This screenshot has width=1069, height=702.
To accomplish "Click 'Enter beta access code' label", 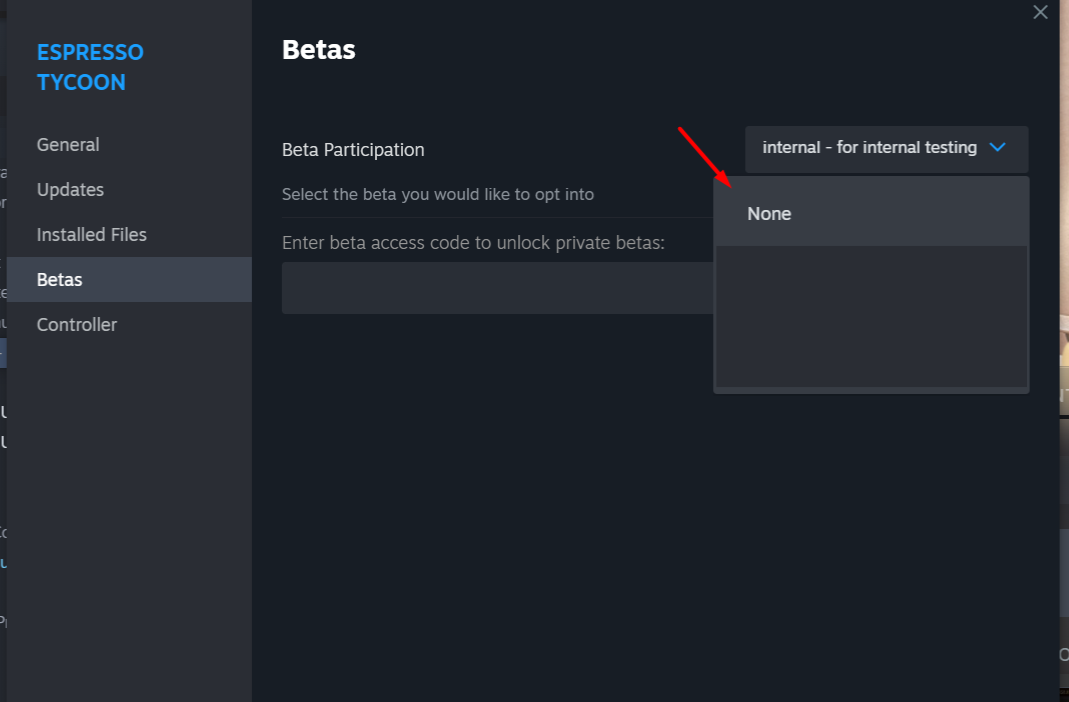I will (x=473, y=243).
